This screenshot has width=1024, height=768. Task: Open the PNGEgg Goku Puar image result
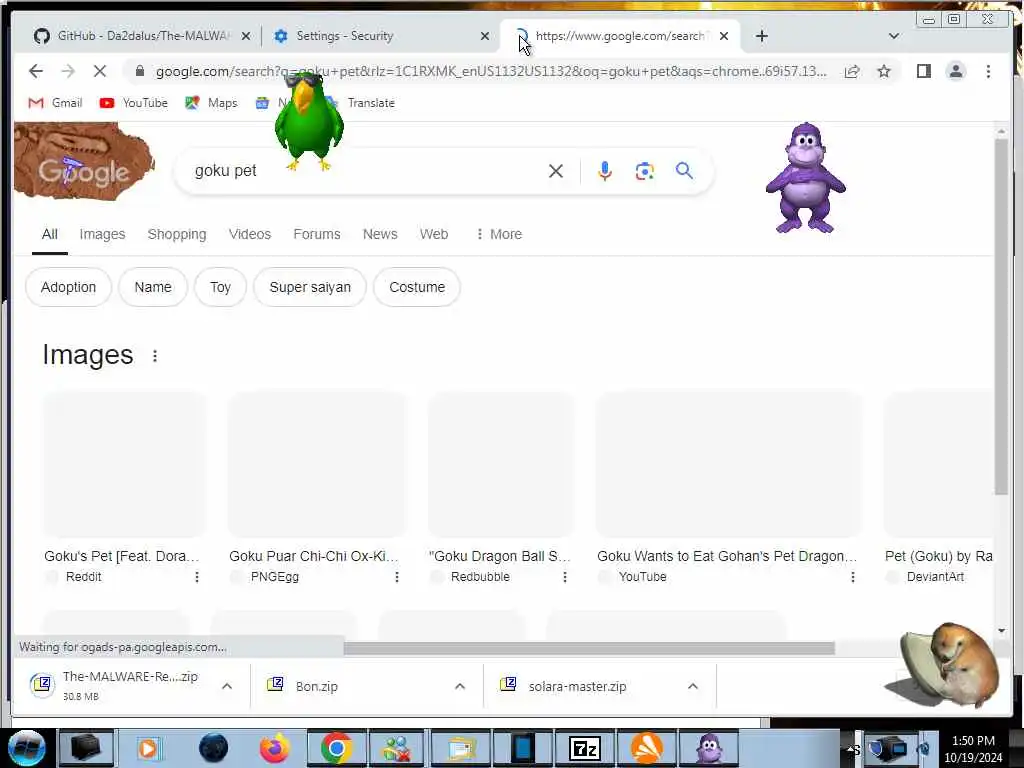point(316,464)
